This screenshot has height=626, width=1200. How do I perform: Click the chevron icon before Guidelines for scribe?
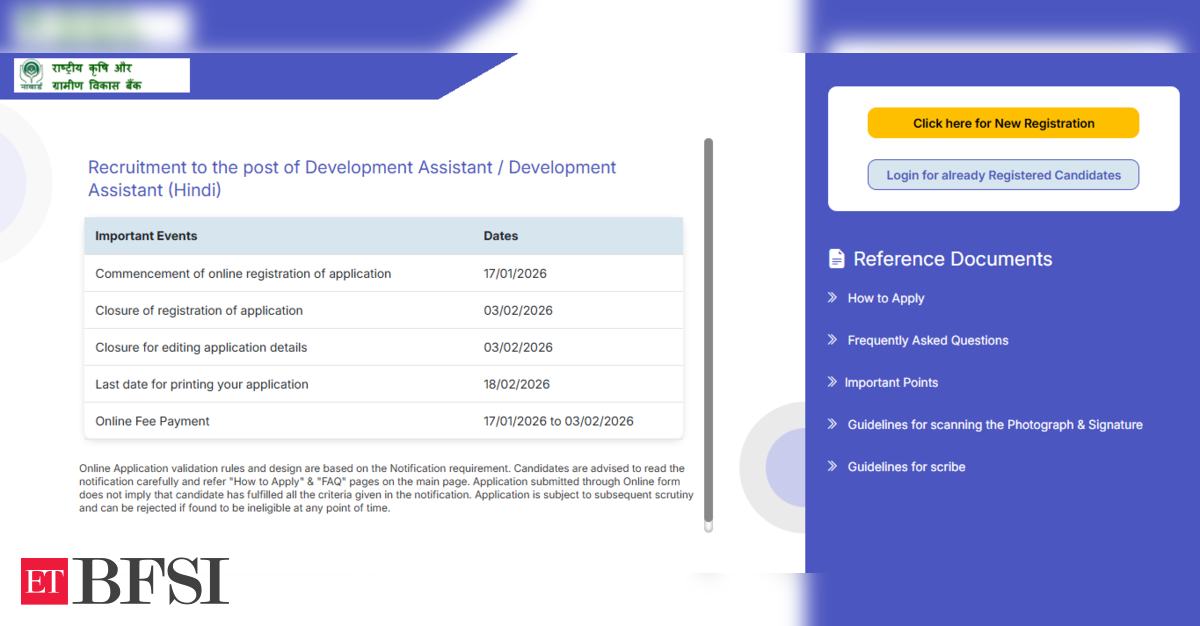point(832,466)
